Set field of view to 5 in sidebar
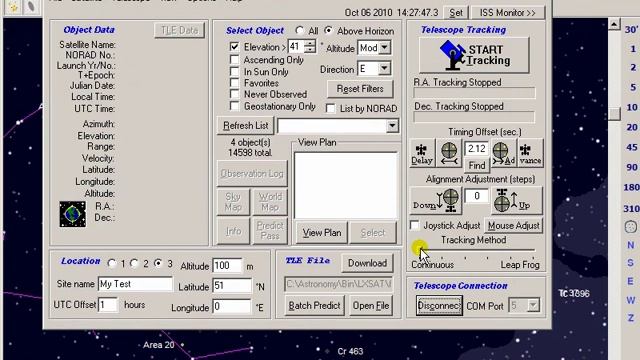640x360 pixels. coord(633,87)
